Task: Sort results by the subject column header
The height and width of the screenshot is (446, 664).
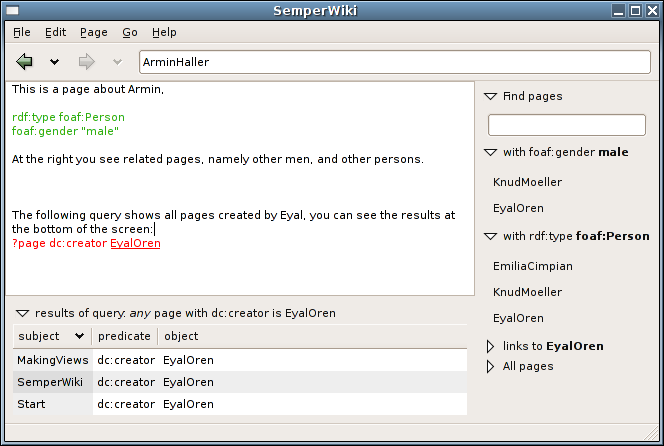Action: click(52, 336)
